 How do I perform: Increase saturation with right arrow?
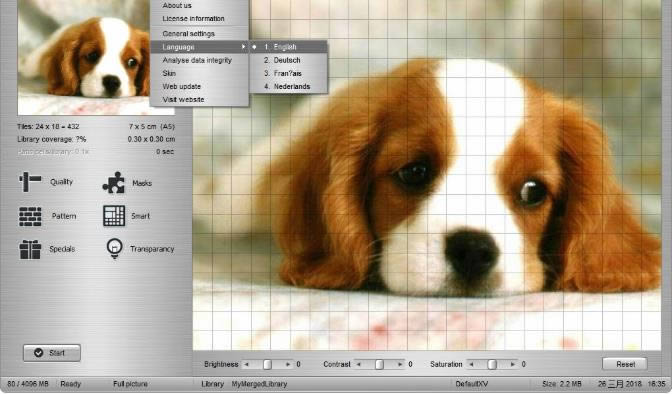[512, 364]
